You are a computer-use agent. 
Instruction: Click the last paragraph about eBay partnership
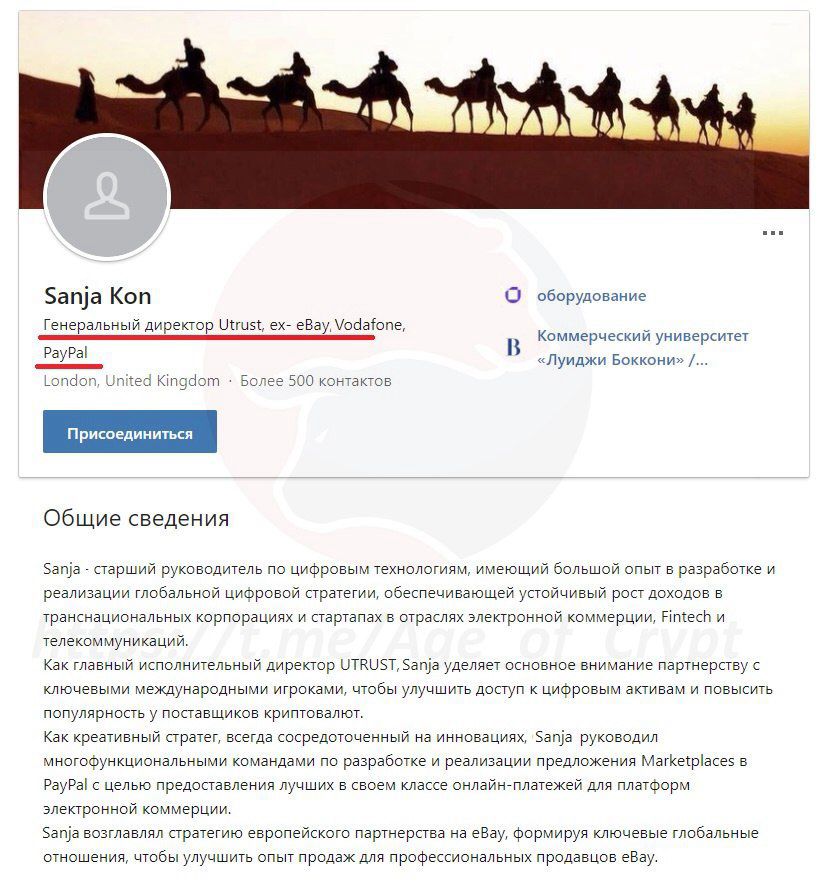click(x=400, y=845)
